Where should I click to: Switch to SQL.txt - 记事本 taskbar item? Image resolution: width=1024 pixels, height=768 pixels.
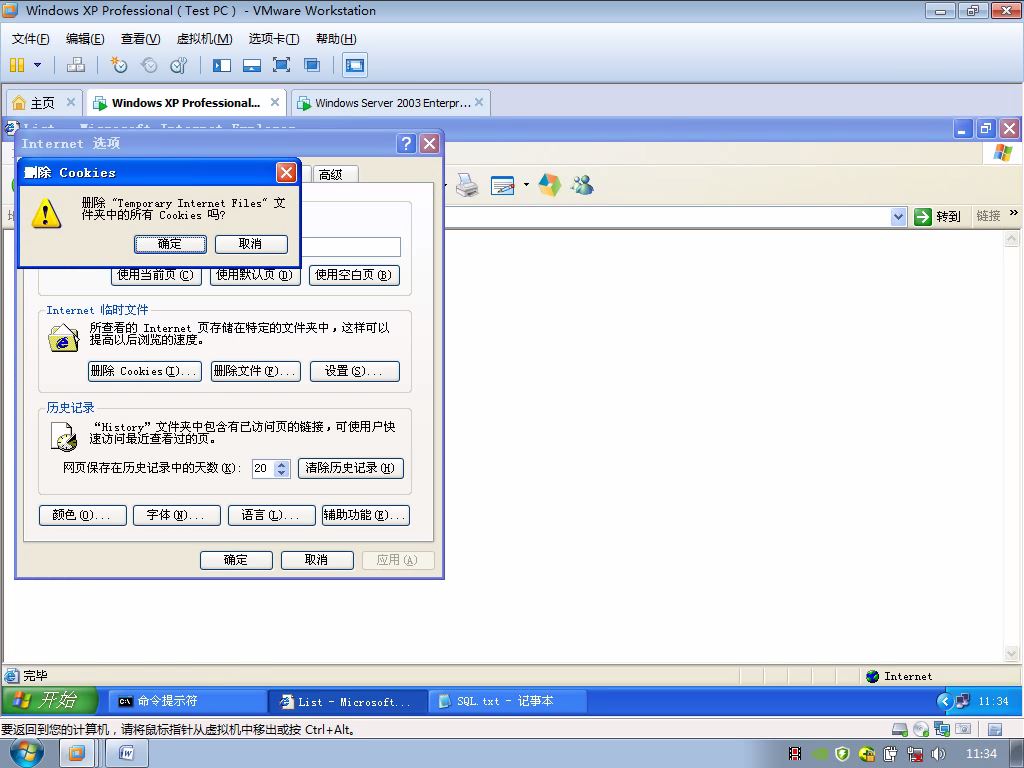507,701
